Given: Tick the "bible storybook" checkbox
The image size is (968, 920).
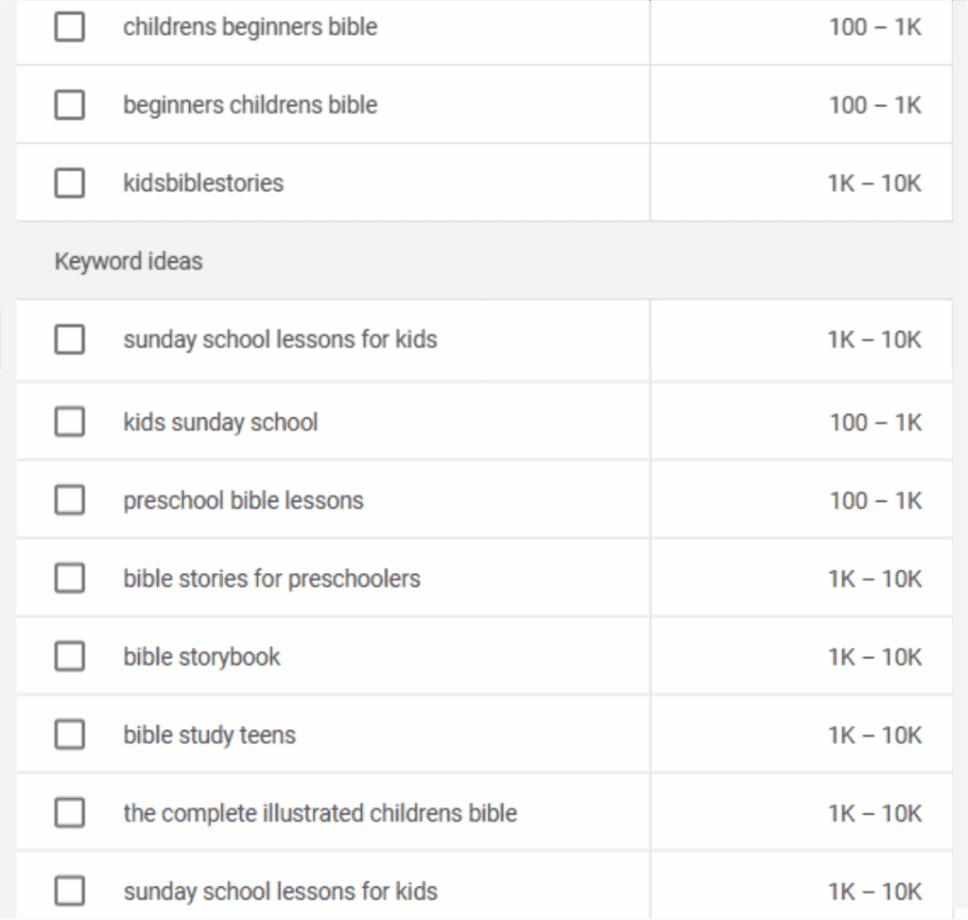Looking at the screenshot, I should [69, 657].
